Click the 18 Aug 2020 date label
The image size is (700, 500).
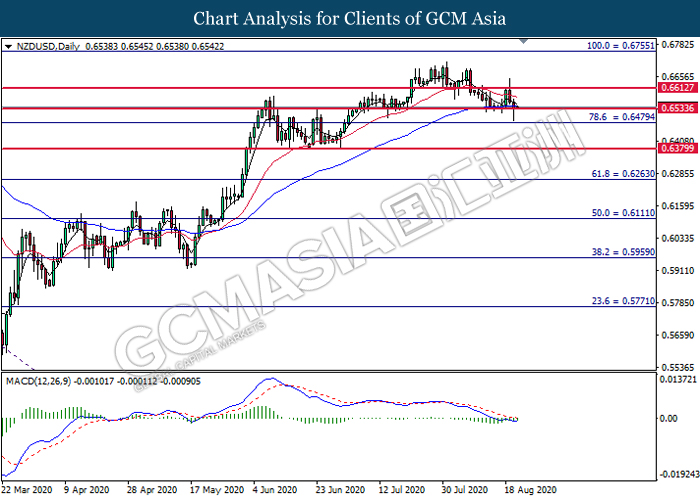click(531, 490)
